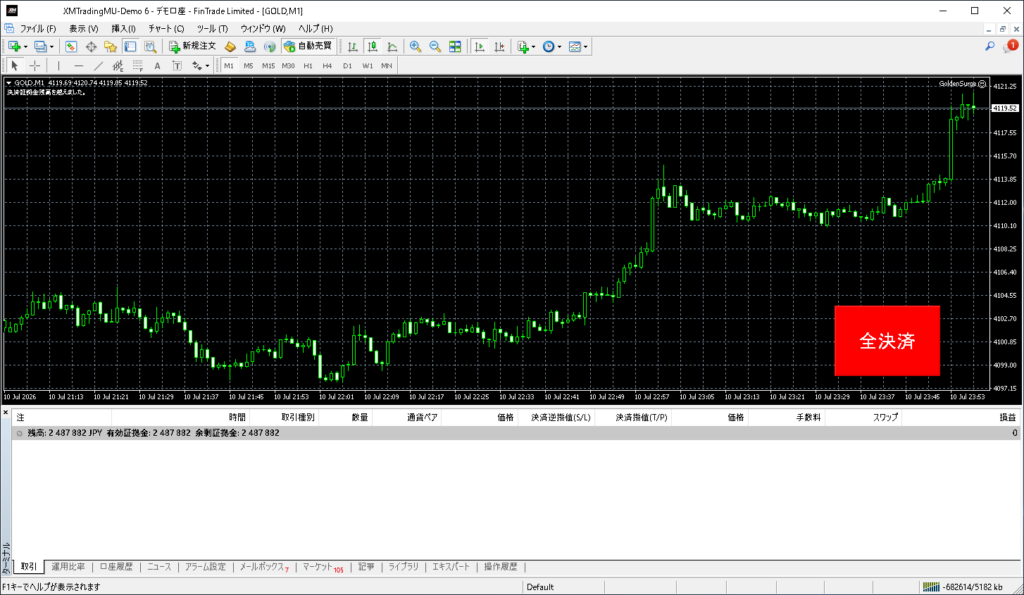Open search with the magnifier at top right
This screenshot has width=1024, height=595.
pyautogui.click(x=990, y=46)
